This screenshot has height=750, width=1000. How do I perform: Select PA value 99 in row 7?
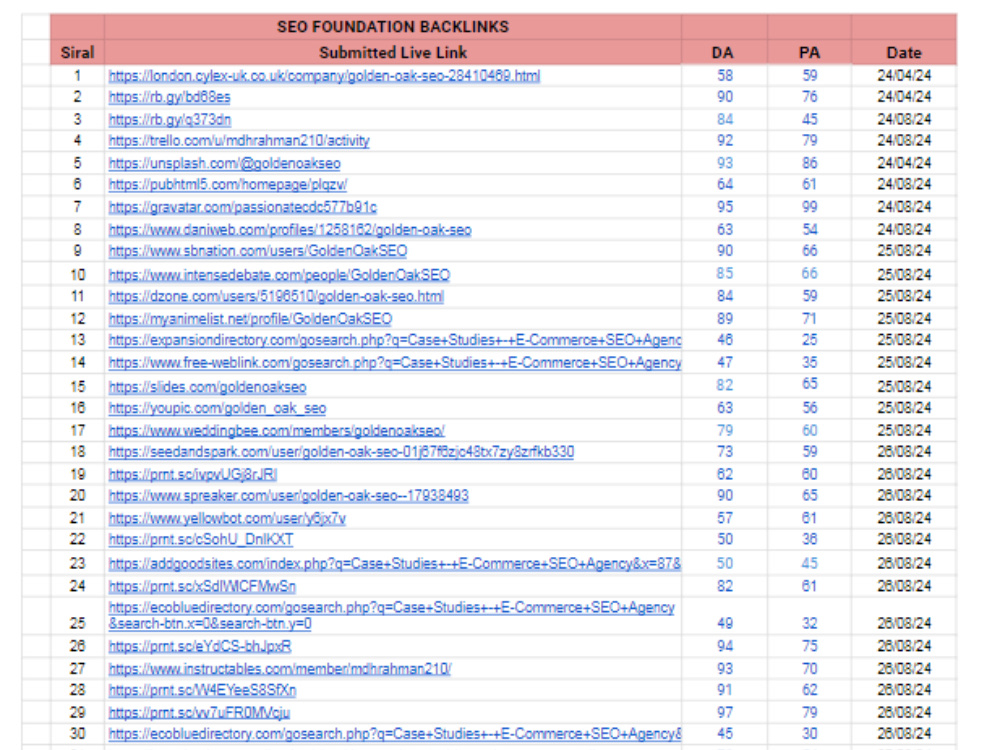point(810,207)
